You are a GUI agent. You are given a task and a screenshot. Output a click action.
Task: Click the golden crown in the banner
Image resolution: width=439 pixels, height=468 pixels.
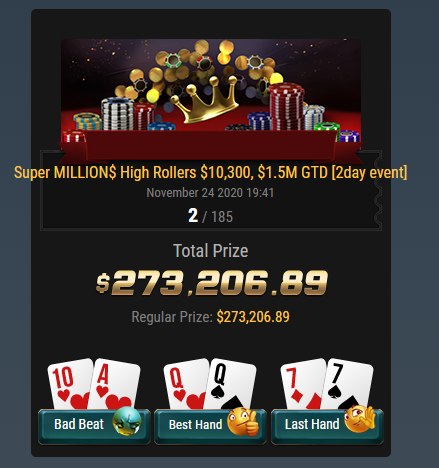[x=205, y=100]
